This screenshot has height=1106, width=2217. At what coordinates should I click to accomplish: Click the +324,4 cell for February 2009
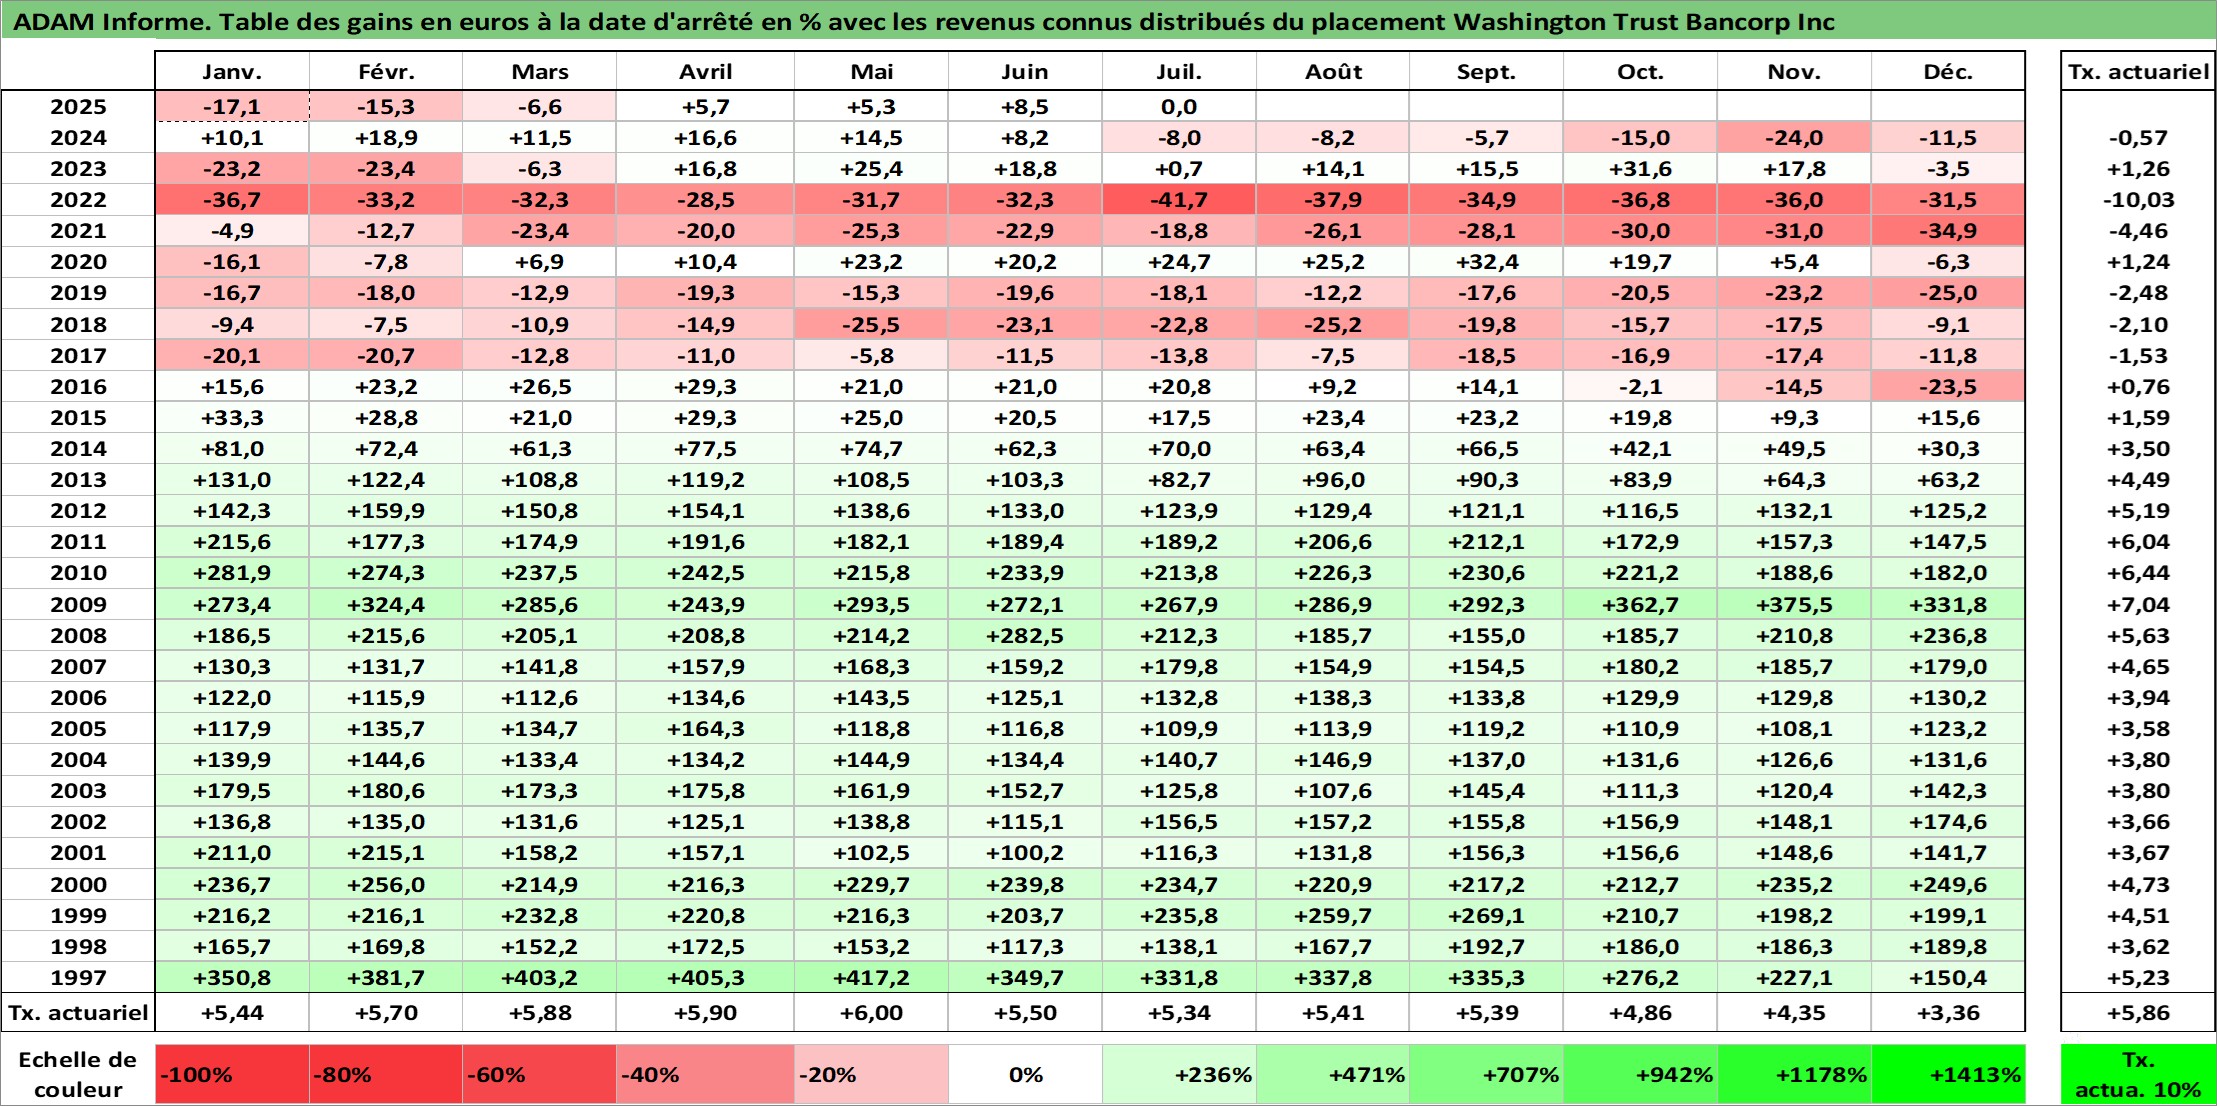386,604
